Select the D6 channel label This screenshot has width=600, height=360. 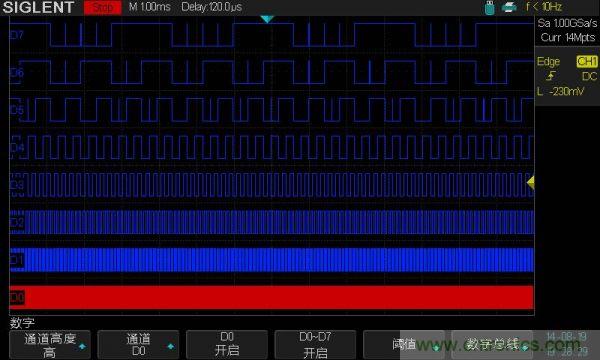[x=16, y=72]
